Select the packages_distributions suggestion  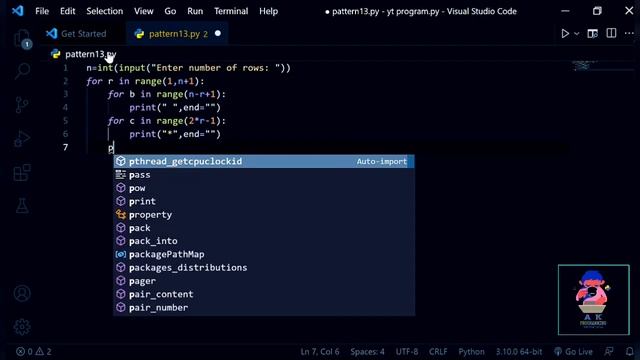264,267
